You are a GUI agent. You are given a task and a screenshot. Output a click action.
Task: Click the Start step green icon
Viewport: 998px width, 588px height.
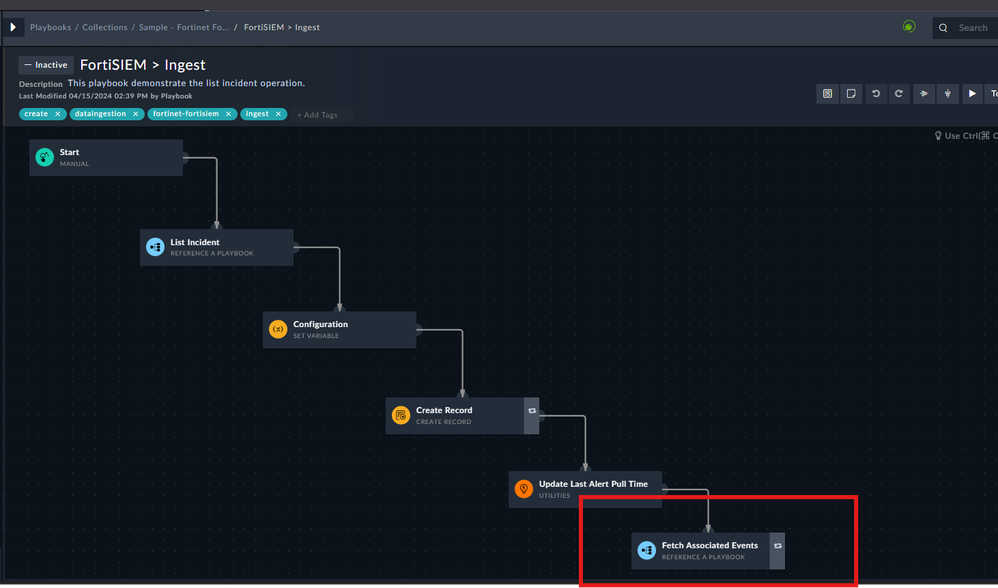pyautogui.click(x=45, y=157)
